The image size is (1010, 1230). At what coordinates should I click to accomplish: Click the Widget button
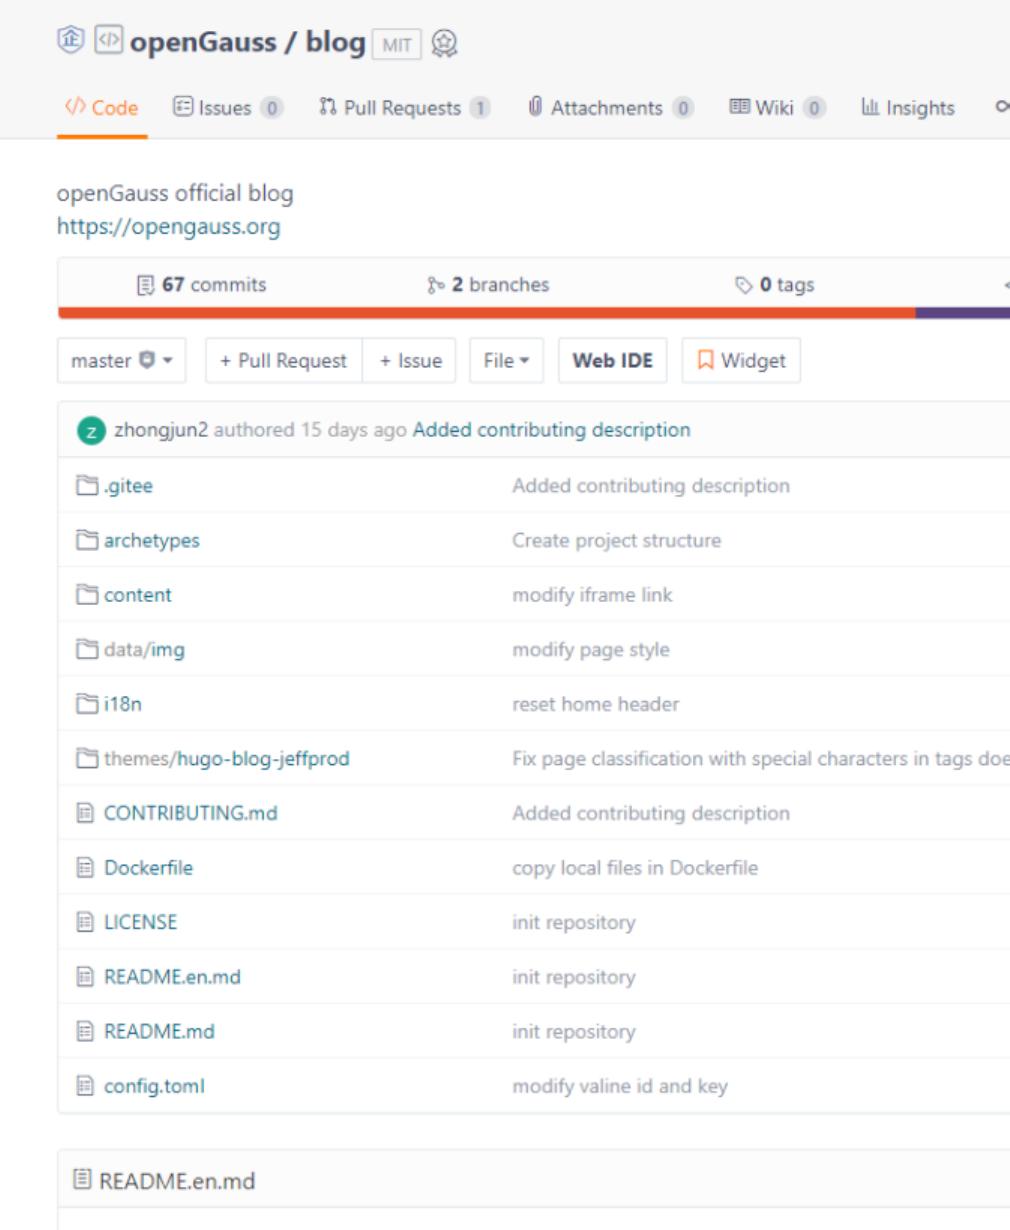pyautogui.click(x=741, y=360)
